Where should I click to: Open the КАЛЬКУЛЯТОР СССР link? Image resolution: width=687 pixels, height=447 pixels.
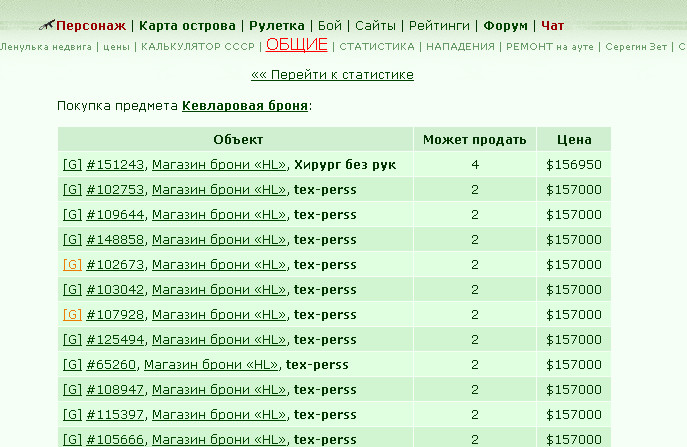pyautogui.click(x=198, y=46)
